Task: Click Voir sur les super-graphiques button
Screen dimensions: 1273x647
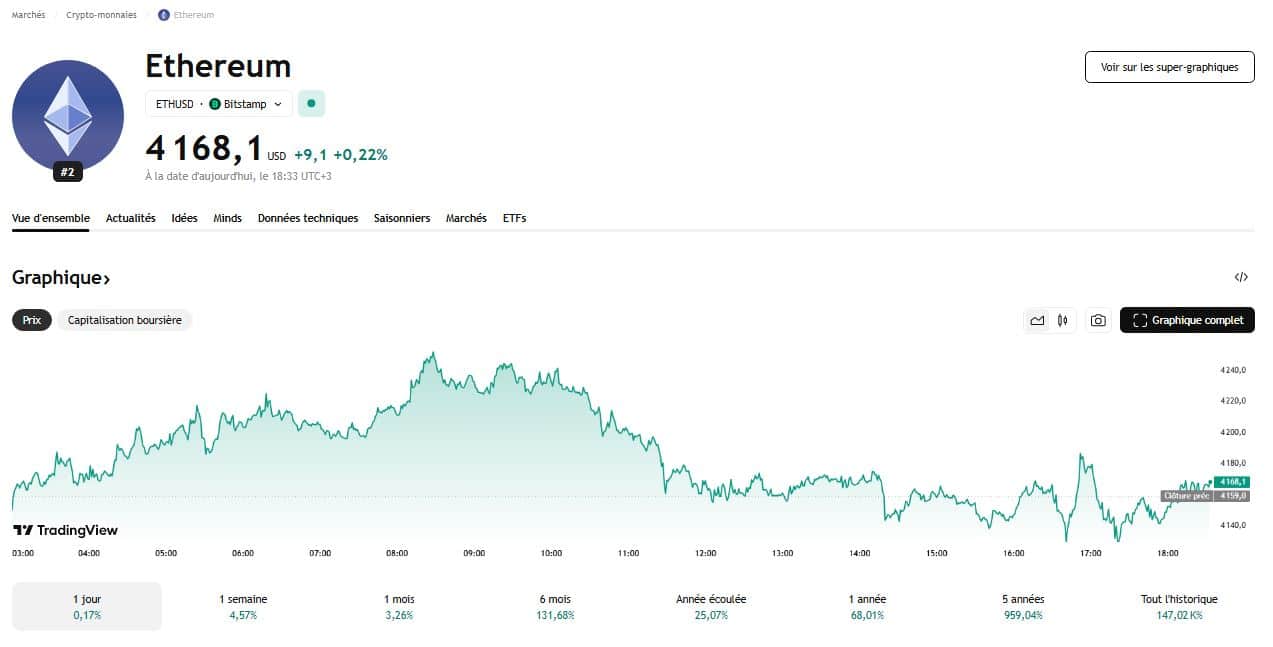Action: [x=1169, y=67]
